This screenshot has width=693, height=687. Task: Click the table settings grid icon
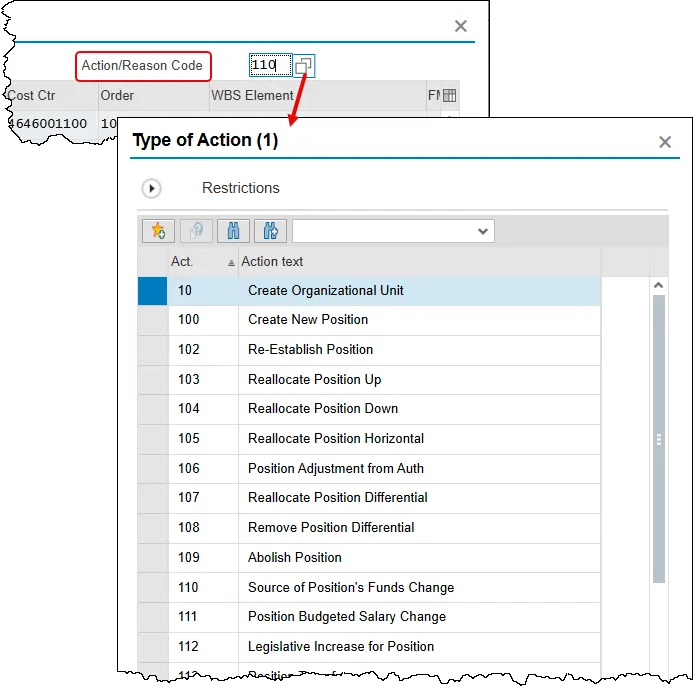(449, 95)
